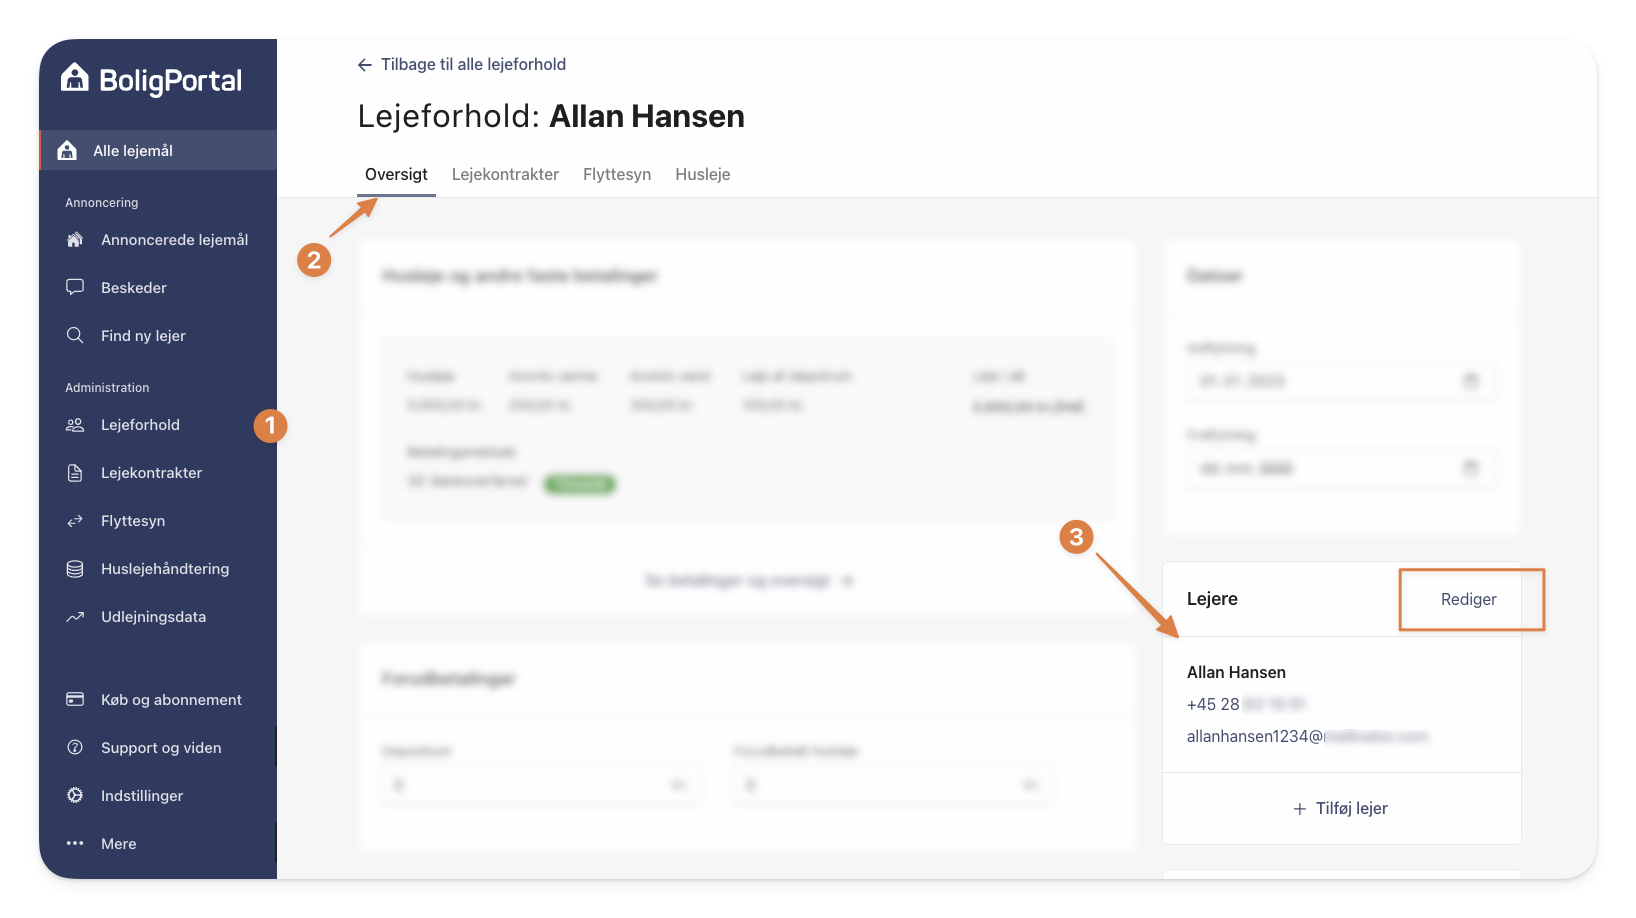Open the Fraflytning date picker calendar
Image resolution: width=1636 pixels, height=918 pixels.
(x=1470, y=468)
